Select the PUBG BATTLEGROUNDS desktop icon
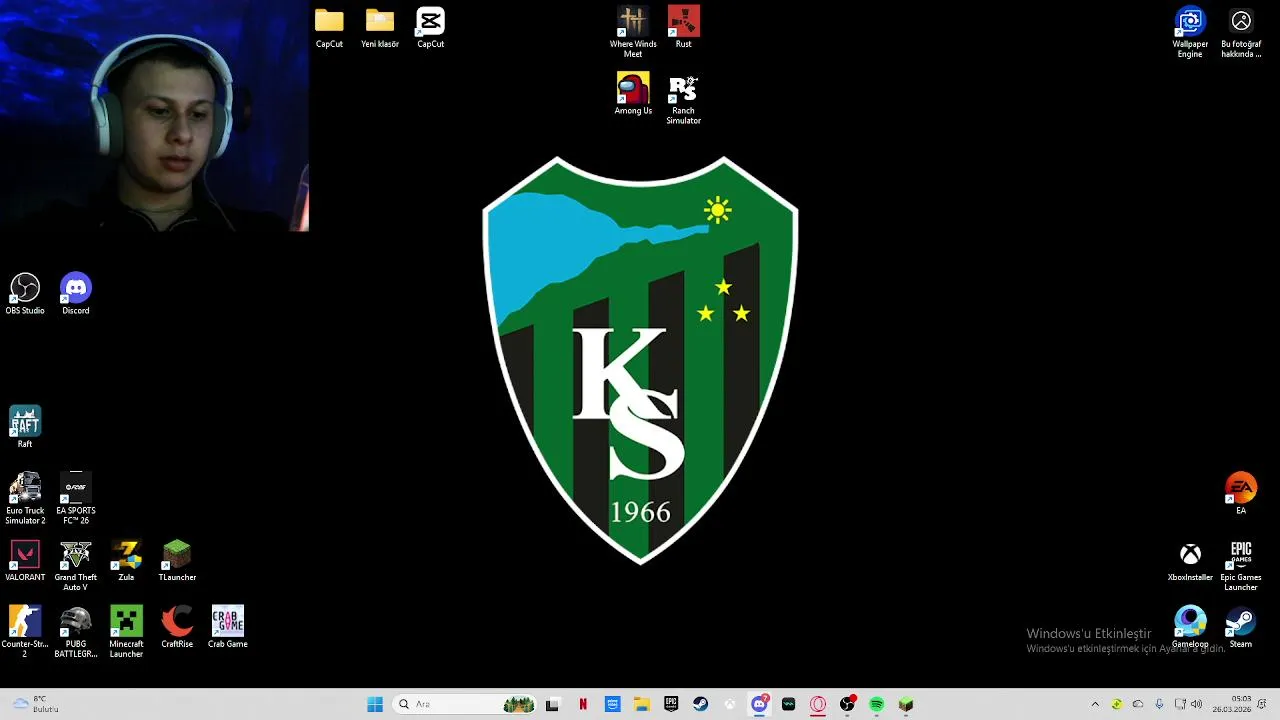This screenshot has width=1280, height=720. pos(76,632)
